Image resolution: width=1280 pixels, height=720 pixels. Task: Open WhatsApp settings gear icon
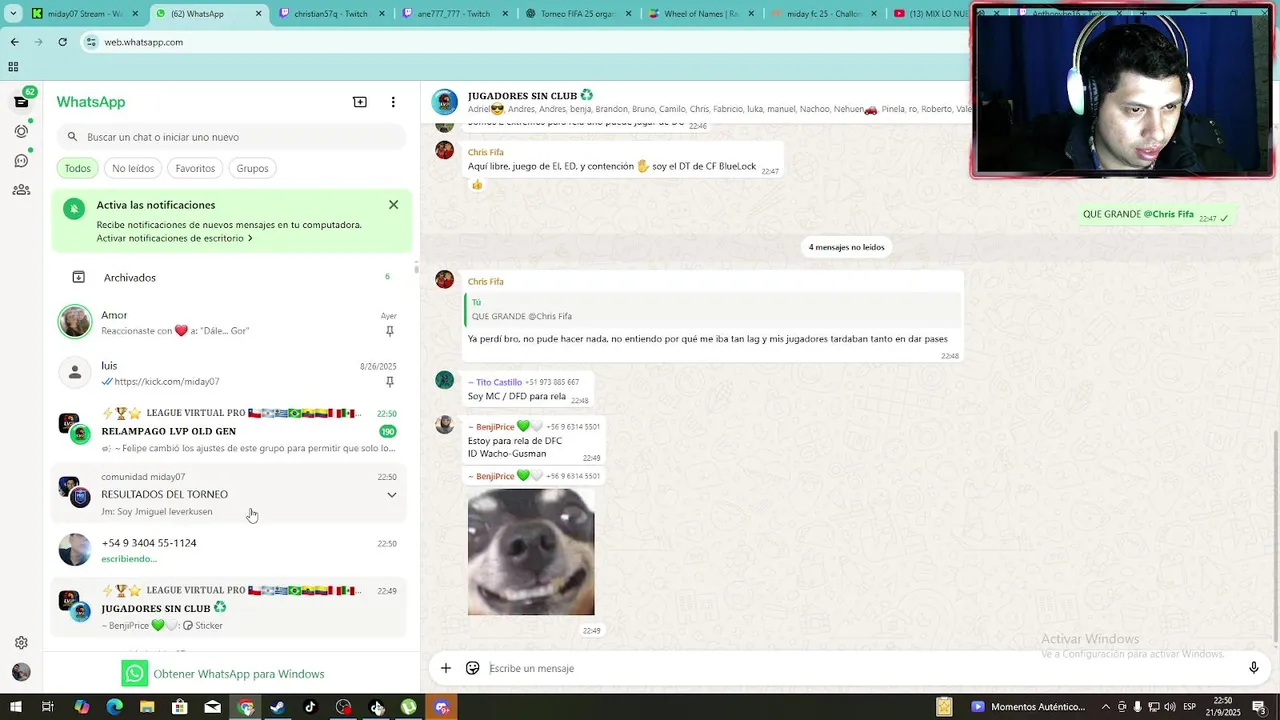tap(21, 643)
